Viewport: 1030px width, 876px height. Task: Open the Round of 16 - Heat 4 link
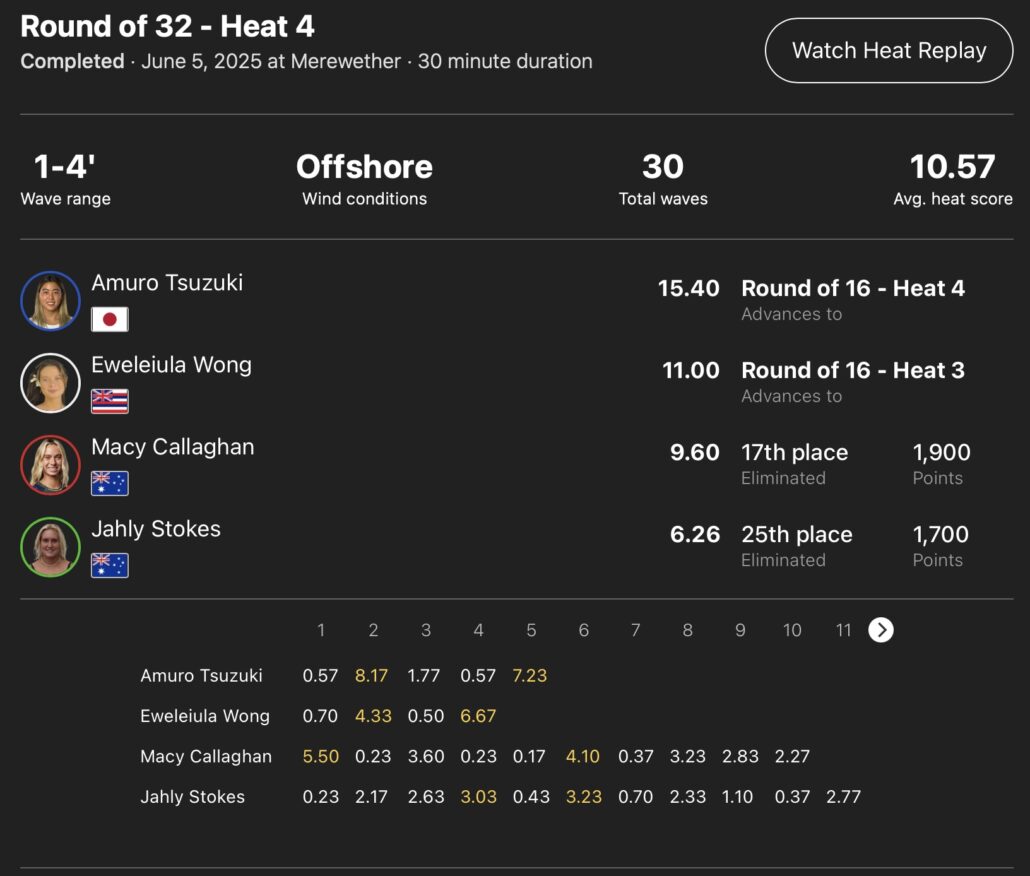[852, 288]
